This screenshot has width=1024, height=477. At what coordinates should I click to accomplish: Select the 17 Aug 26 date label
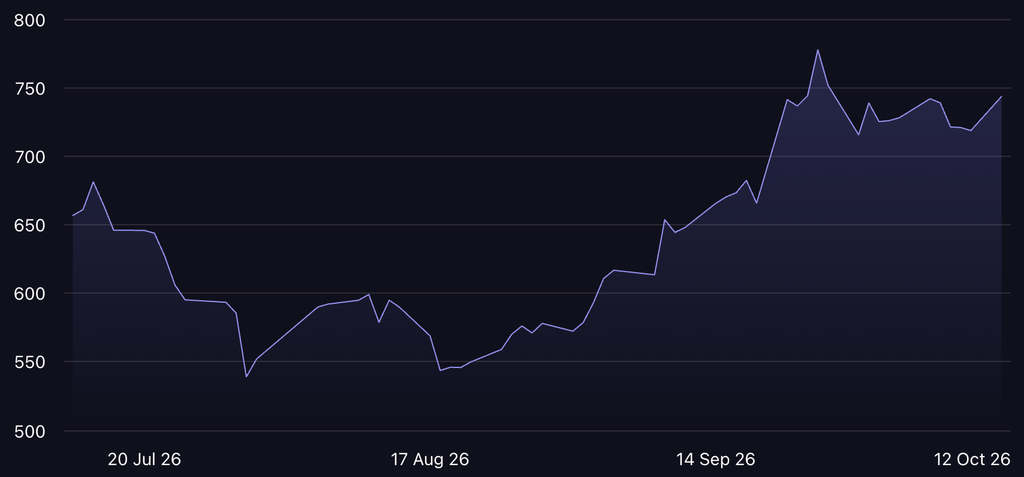point(430,459)
